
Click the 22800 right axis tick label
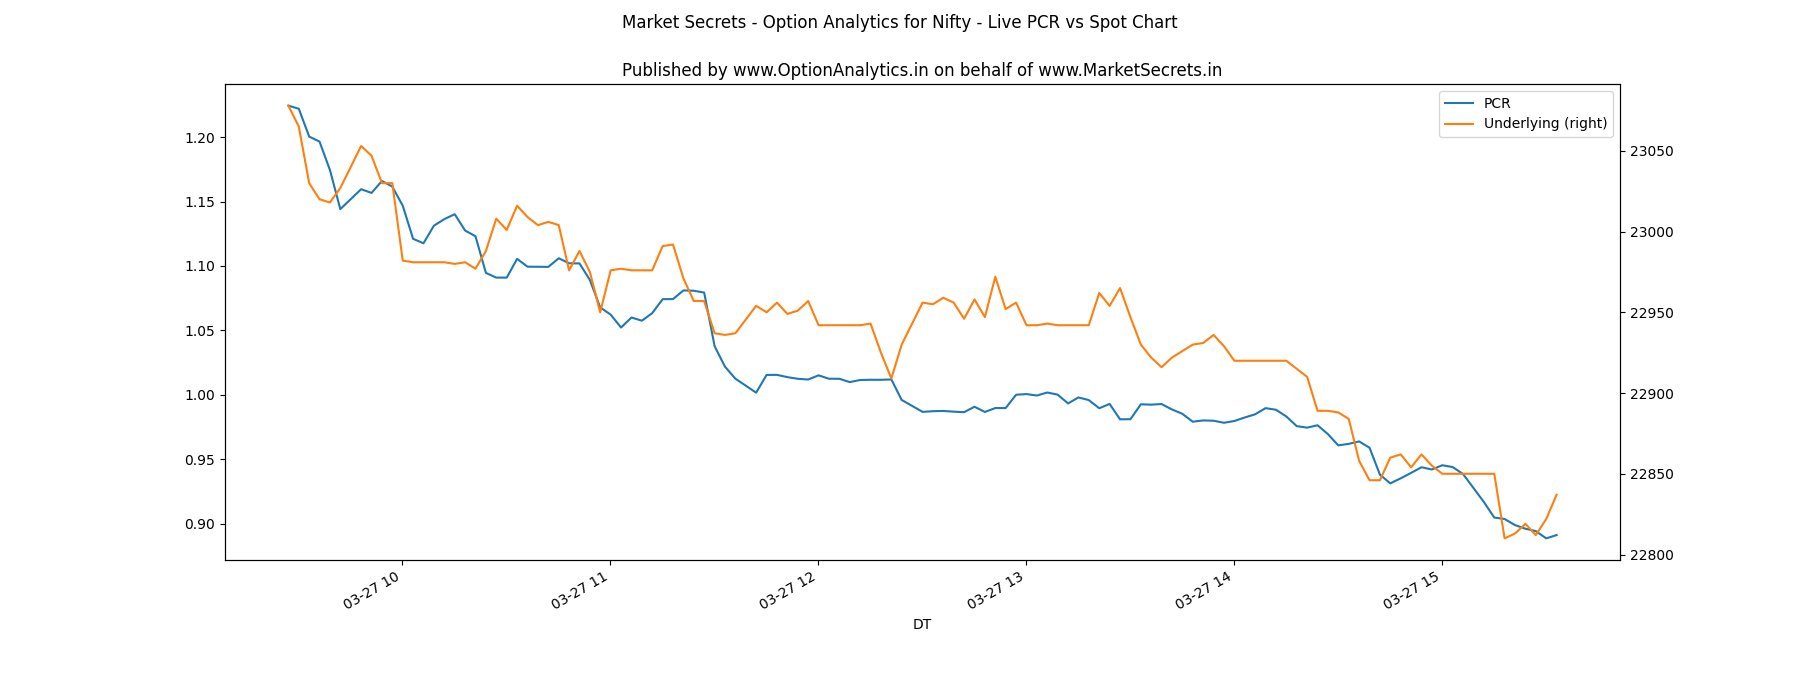(x=1651, y=556)
